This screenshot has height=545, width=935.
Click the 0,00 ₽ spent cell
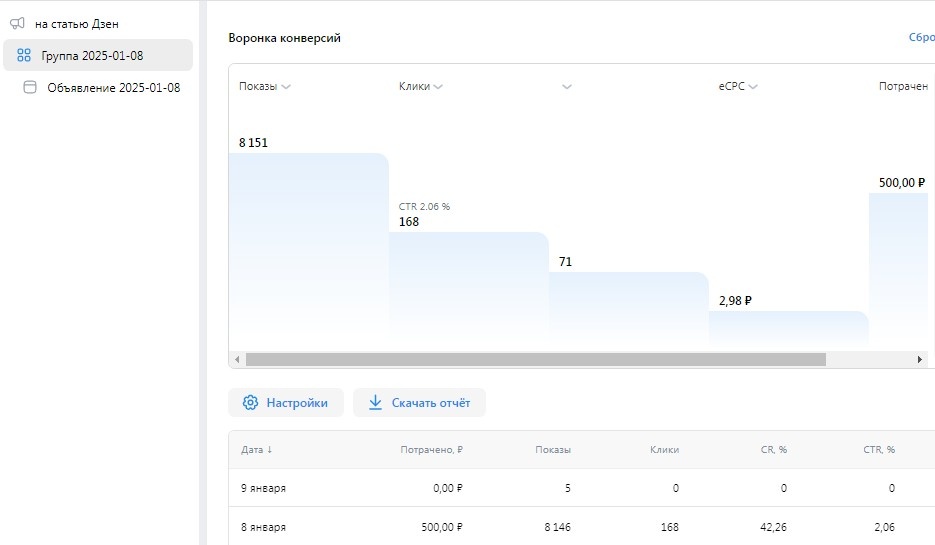click(448, 488)
